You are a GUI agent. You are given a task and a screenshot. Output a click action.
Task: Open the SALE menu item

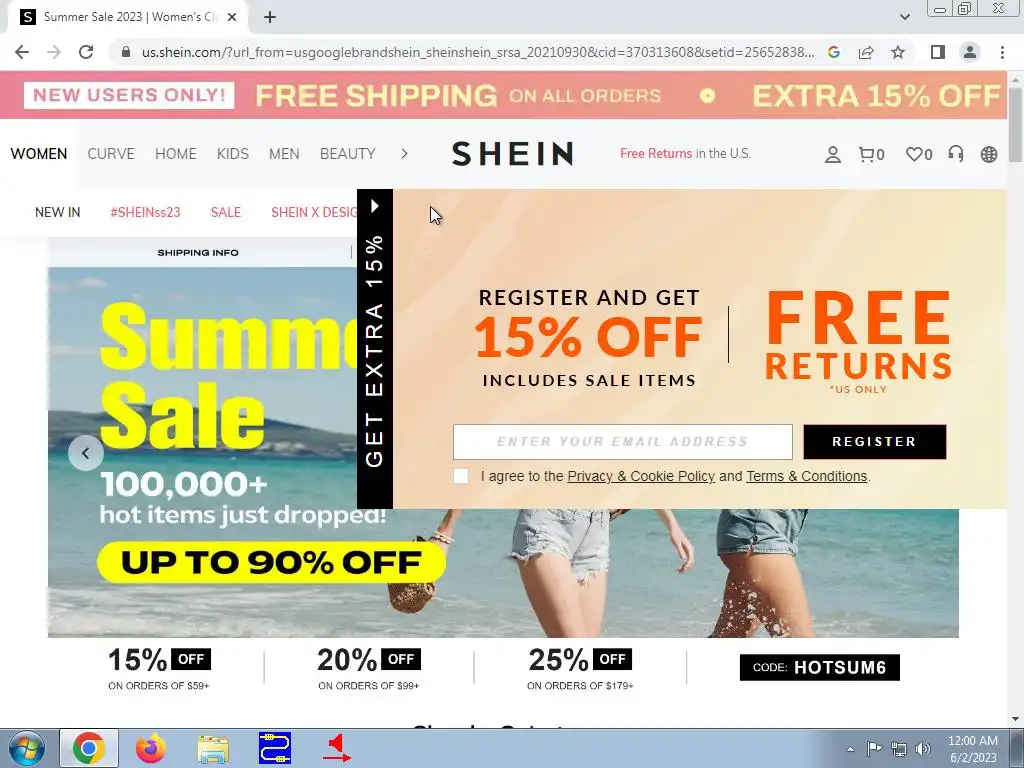[226, 212]
